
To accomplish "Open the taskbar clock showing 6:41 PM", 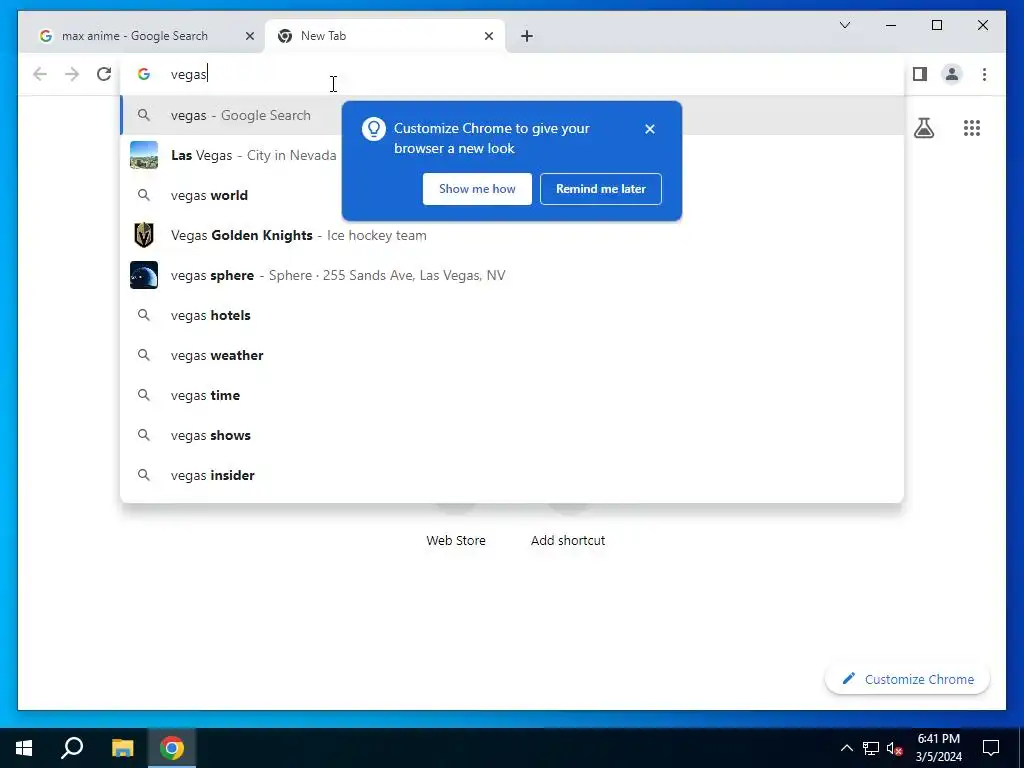I will [x=938, y=748].
